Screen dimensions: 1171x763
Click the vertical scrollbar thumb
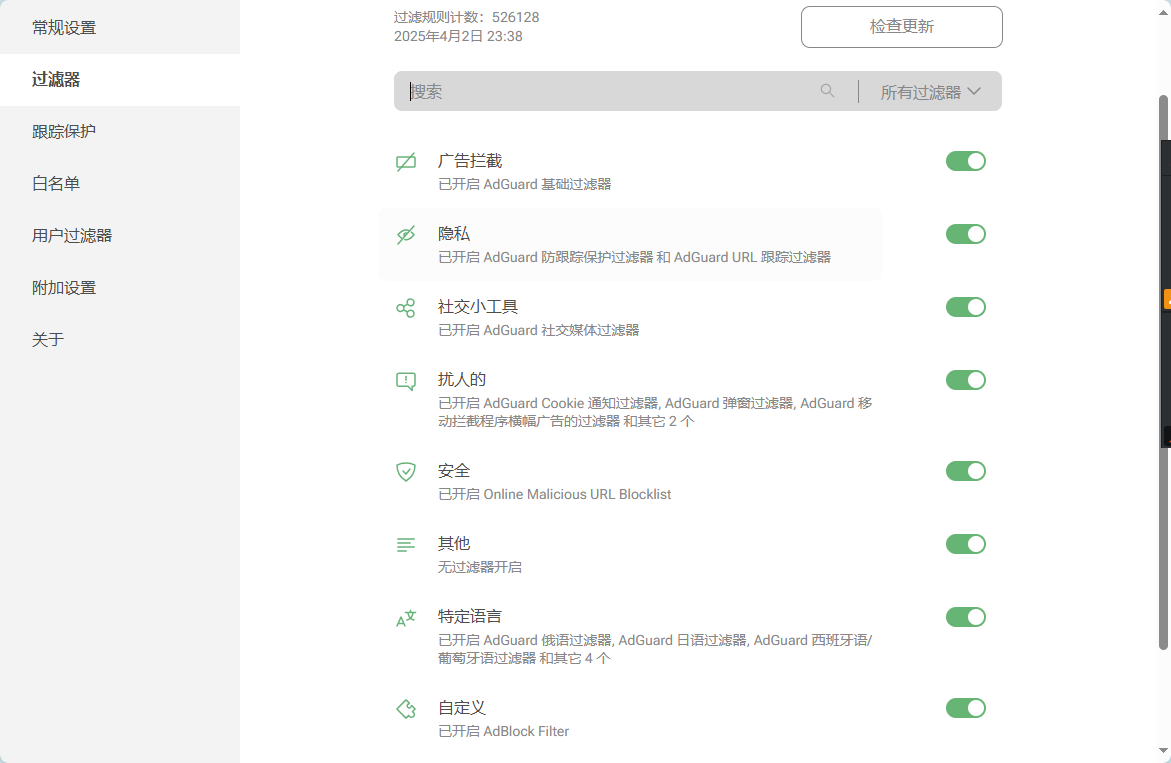[x=1163, y=373]
